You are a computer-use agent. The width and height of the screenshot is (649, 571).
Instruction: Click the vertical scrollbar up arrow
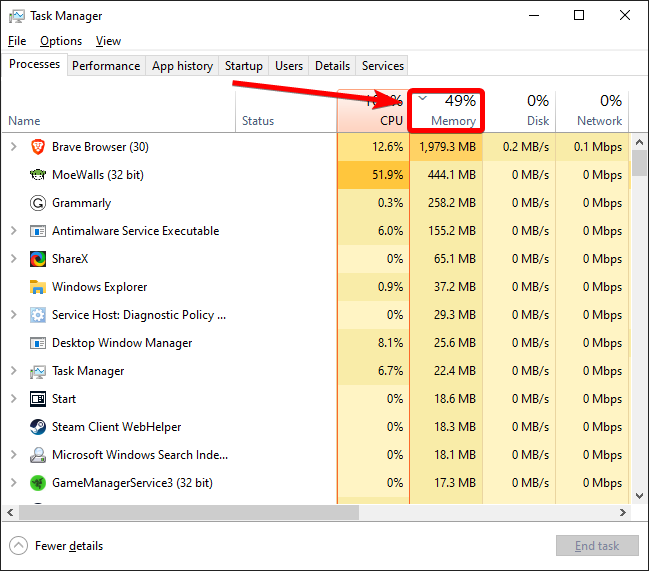tap(639, 142)
